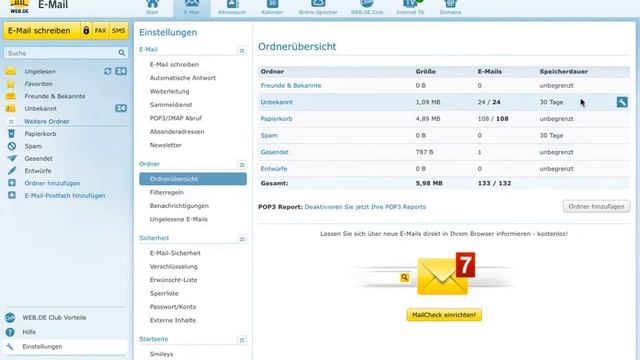Switch to the E-Mail navigation tab
This screenshot has width=640, height=360.
click(x=191, y=8)
